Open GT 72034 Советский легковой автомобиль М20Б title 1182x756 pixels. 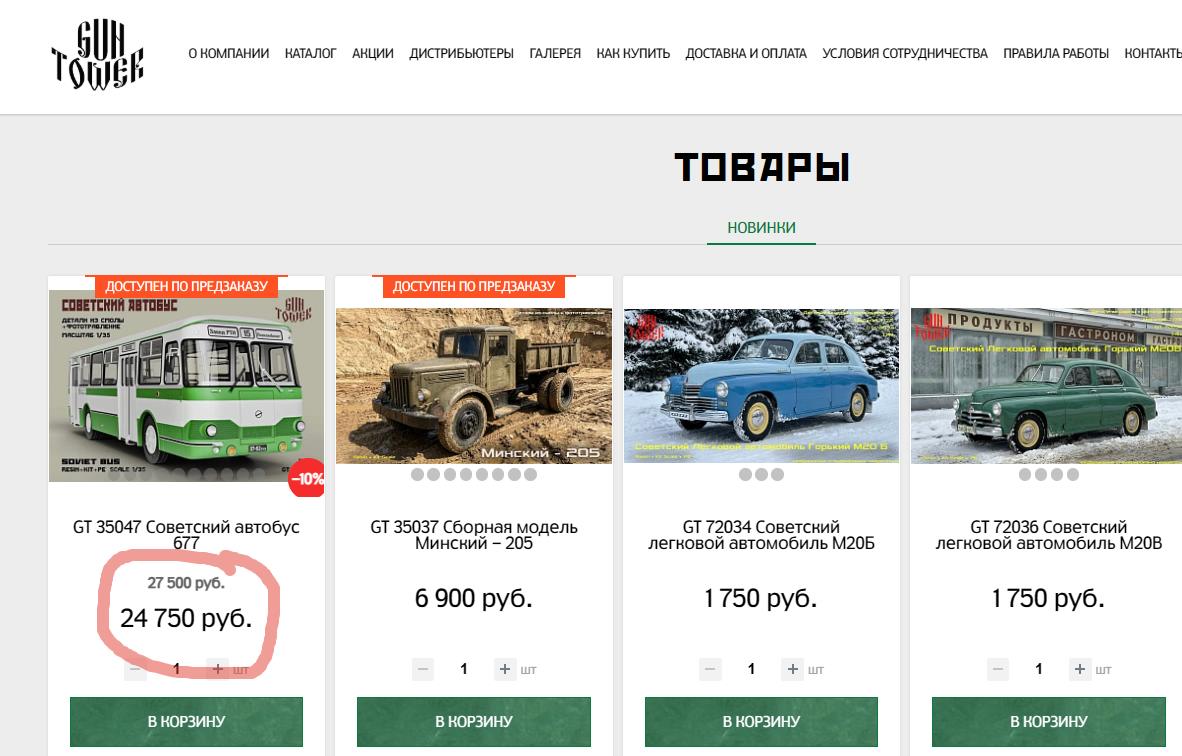[x=761, y=535]
